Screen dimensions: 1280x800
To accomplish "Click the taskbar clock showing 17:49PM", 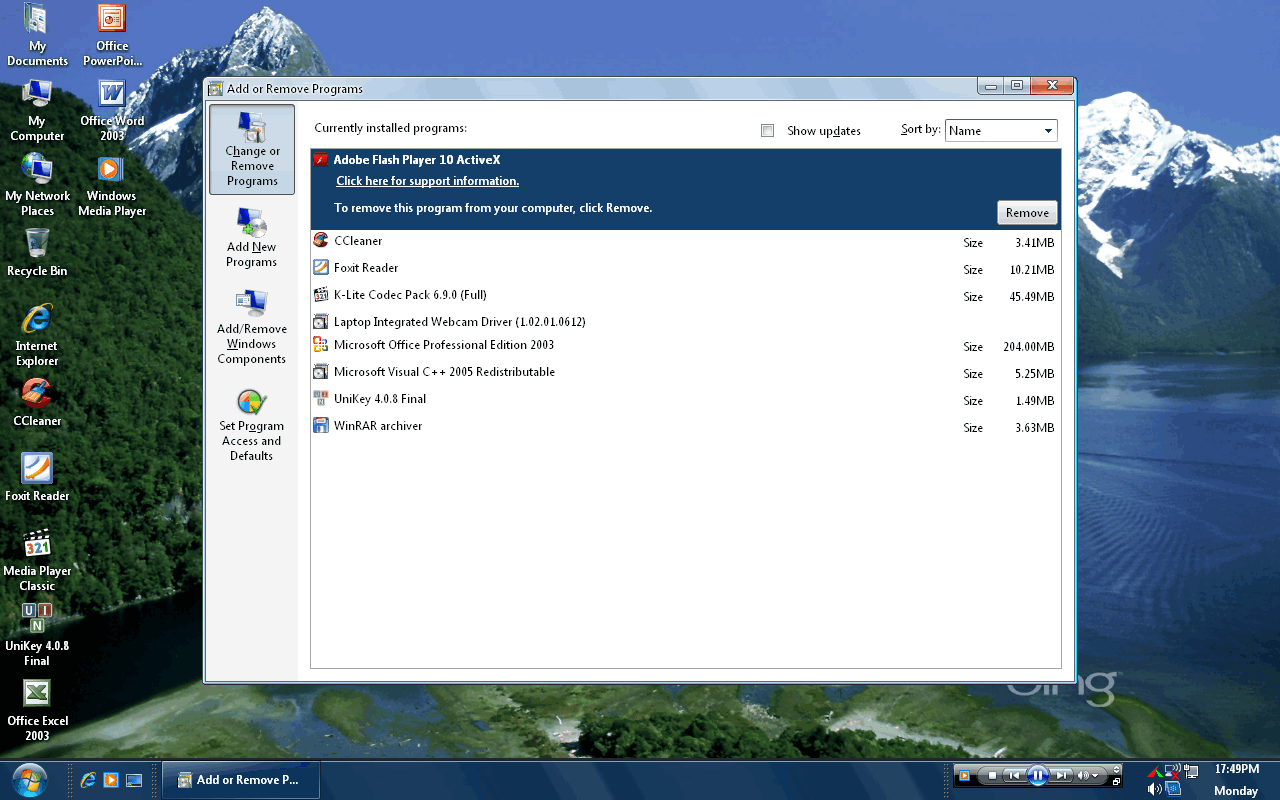I will [x=1236, y=769].
